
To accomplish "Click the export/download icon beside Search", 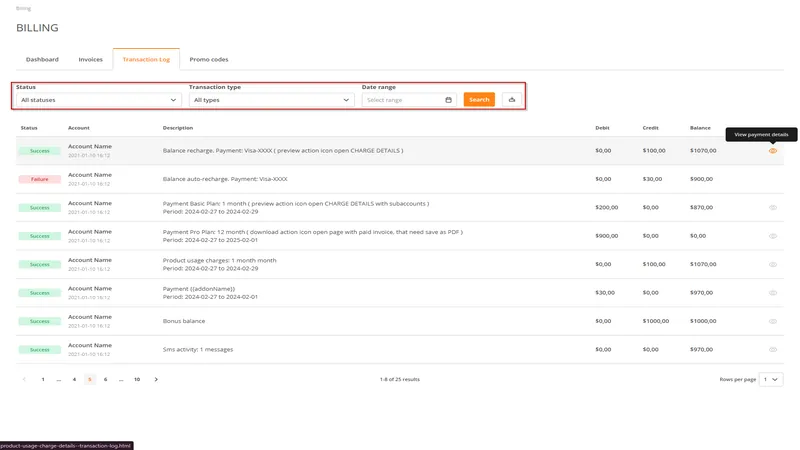I will [x=511, y=100].
